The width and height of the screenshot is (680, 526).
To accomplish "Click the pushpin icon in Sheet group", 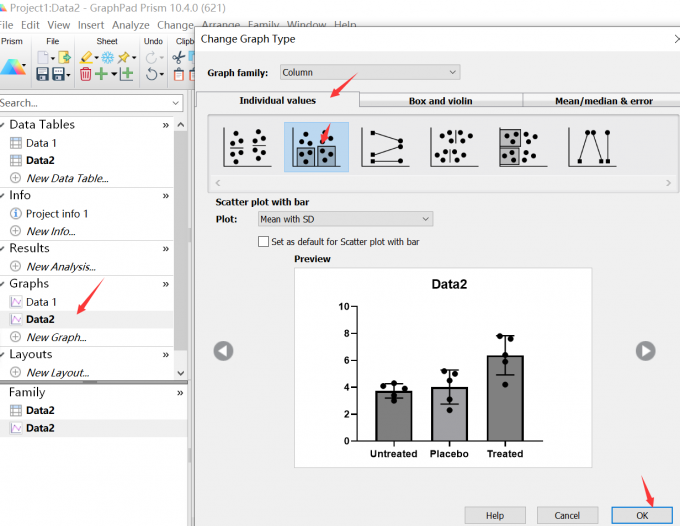I will pyautogui.click(x=124, y=57).
